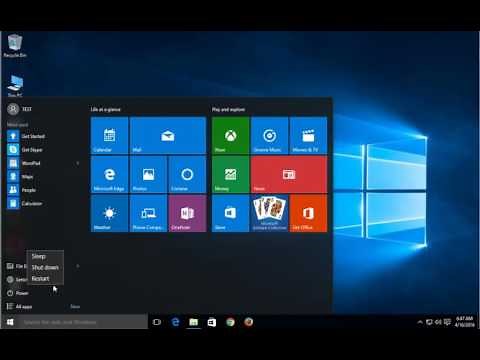Screen dimensions: 480x360
Task: Open the Mail tile
Action: coord(168,135)
